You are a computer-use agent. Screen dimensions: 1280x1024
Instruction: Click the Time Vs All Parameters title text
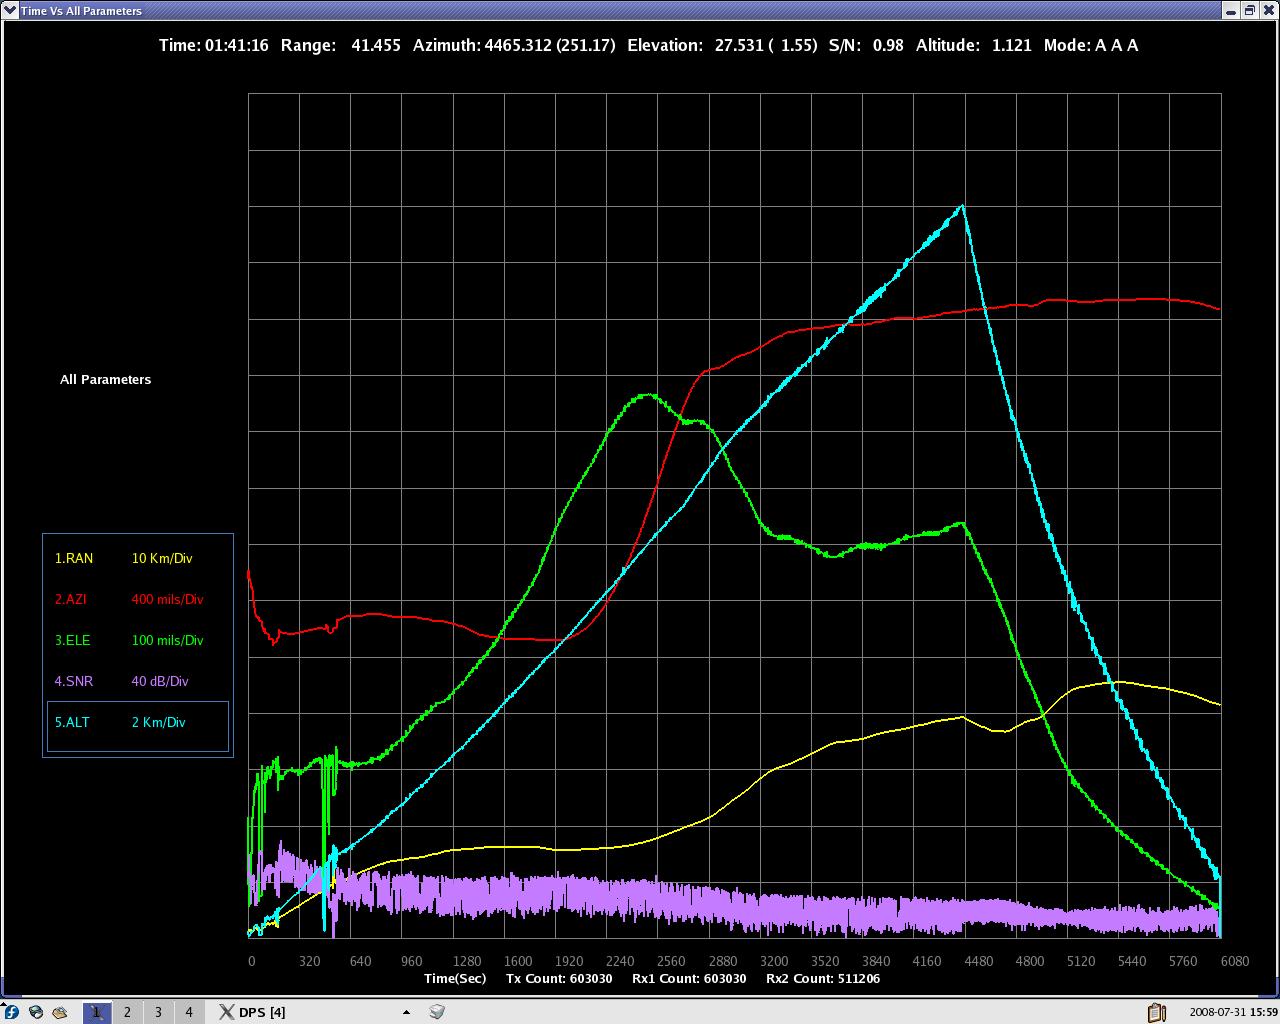pyautogui.click(x=81, y=11)
